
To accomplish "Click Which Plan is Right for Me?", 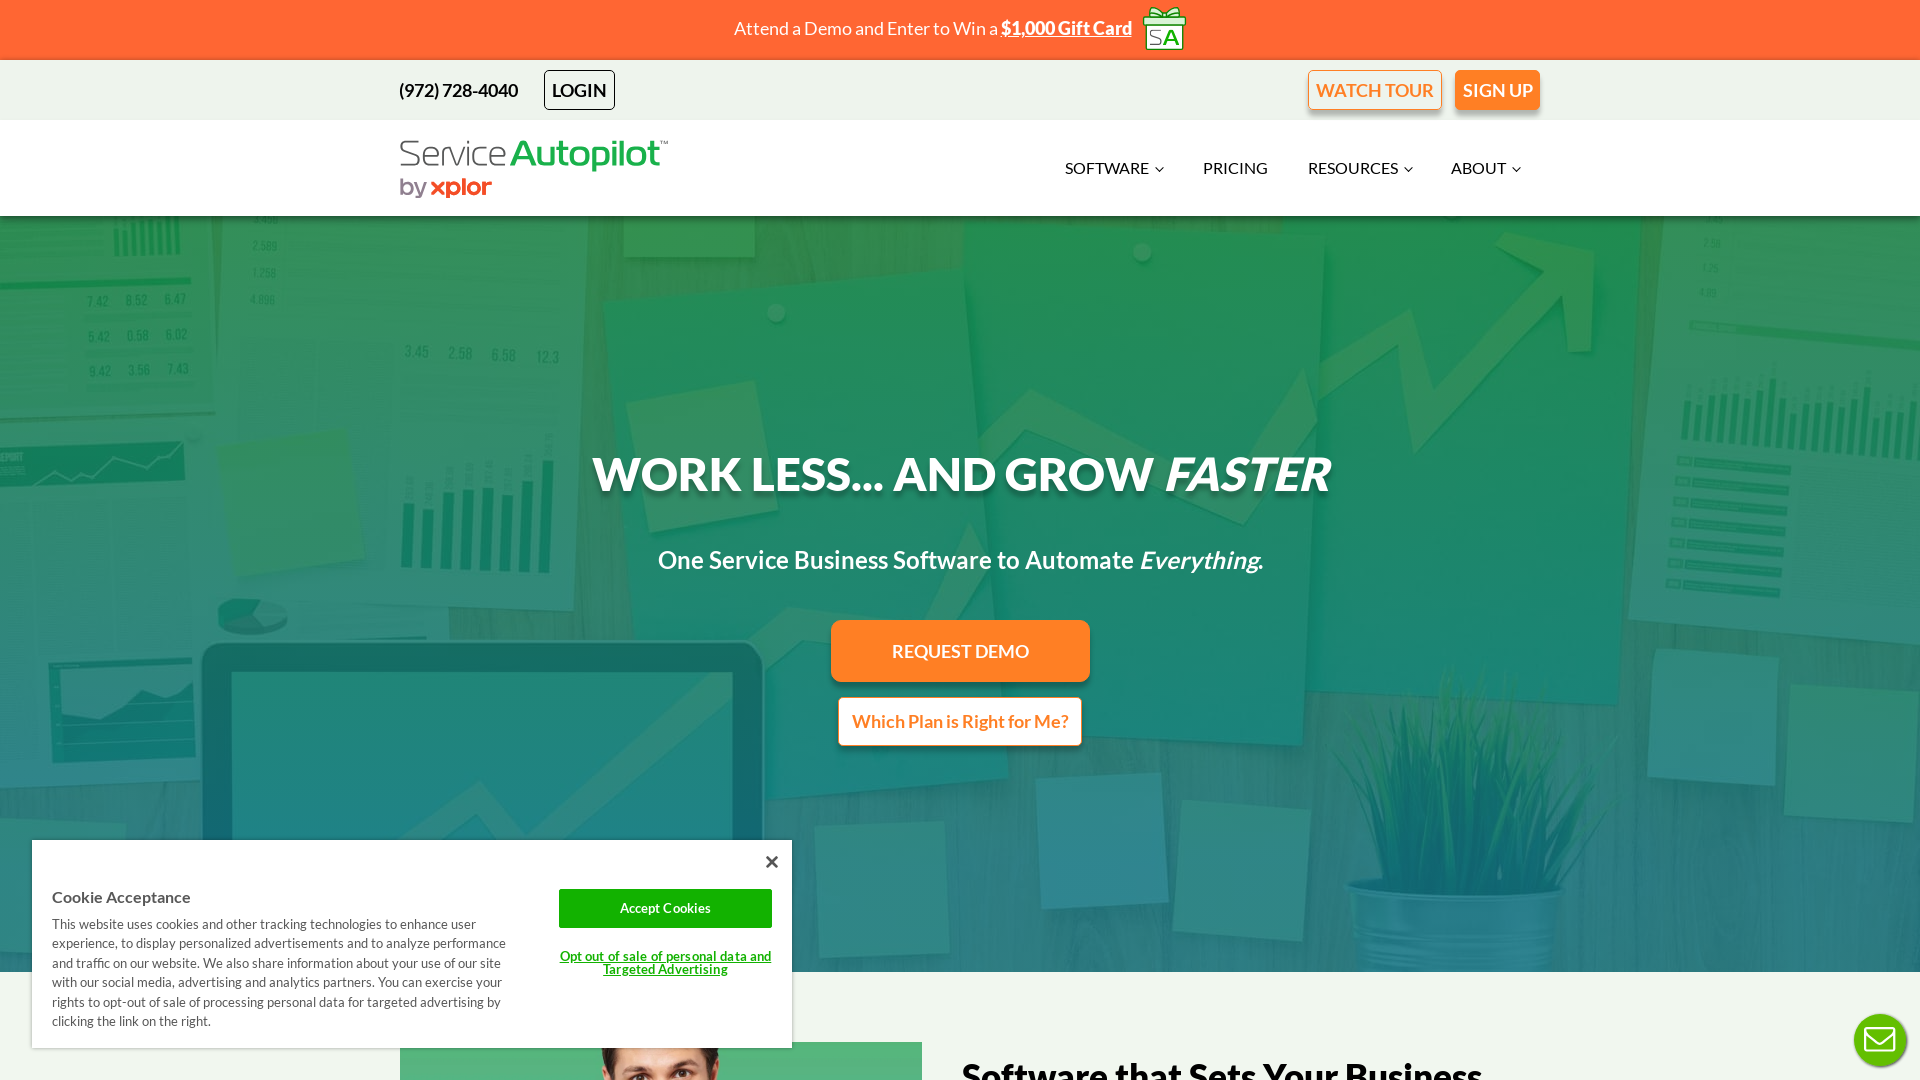I will (x=960, y=721).
